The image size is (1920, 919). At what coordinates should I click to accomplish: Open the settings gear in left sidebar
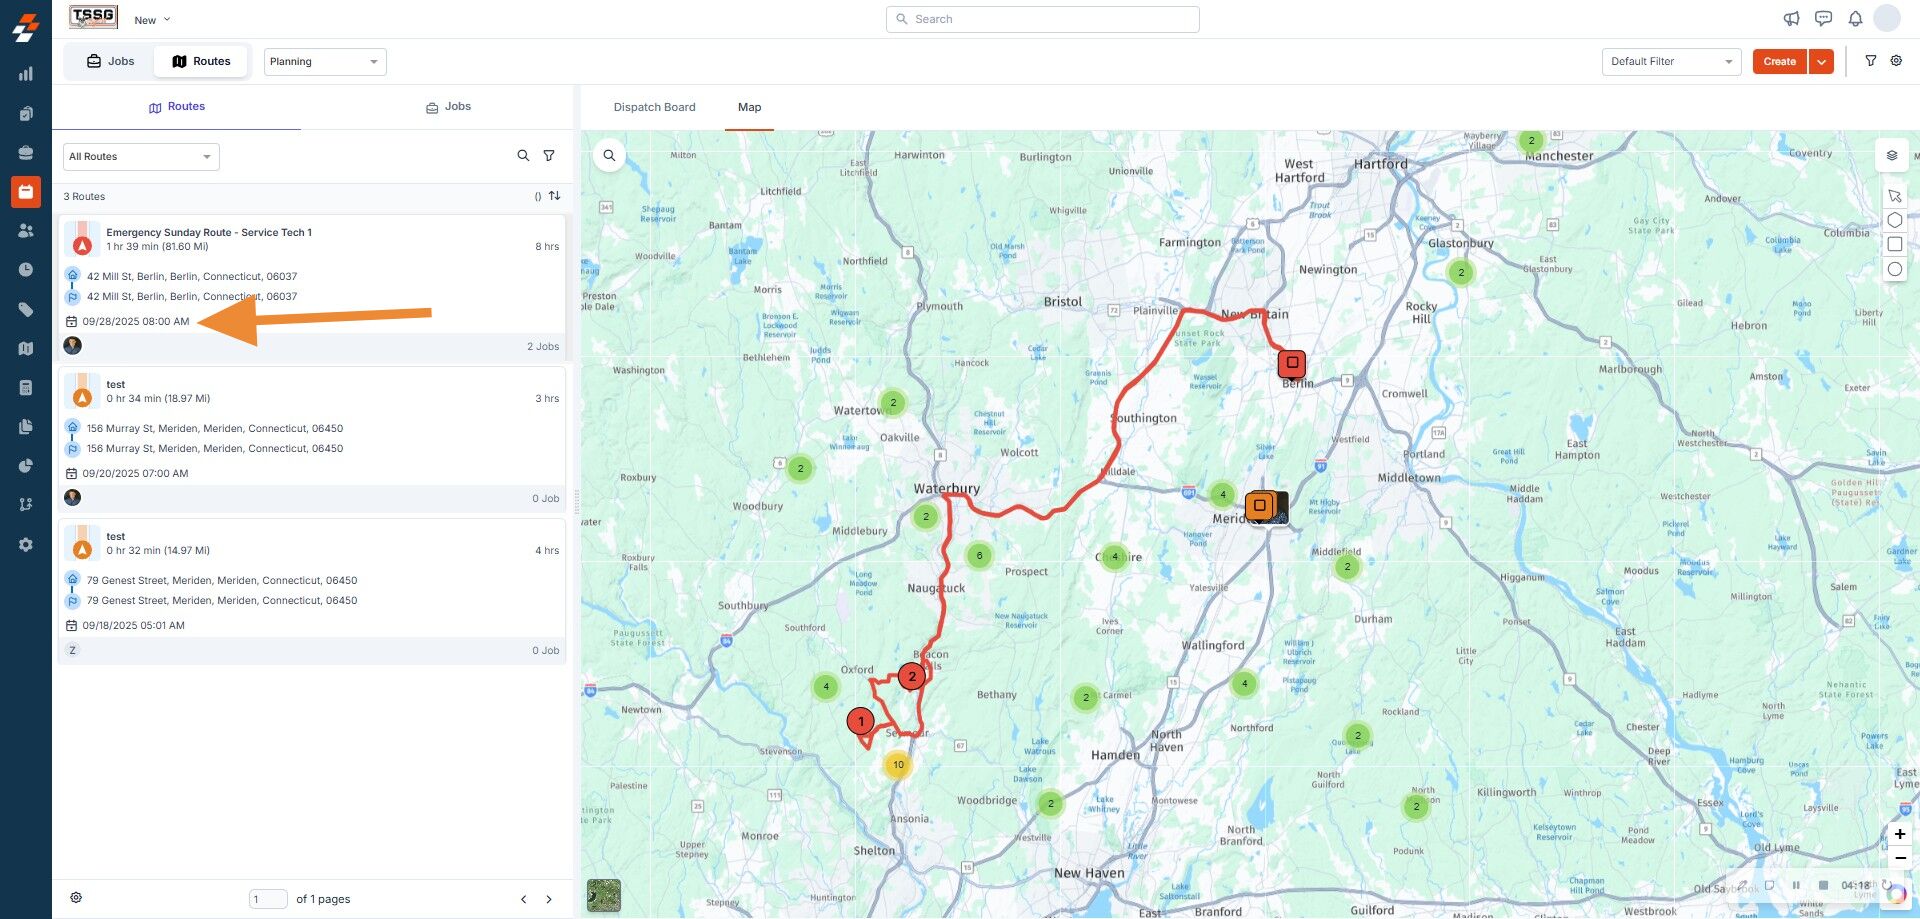click(x=26, y=545)
